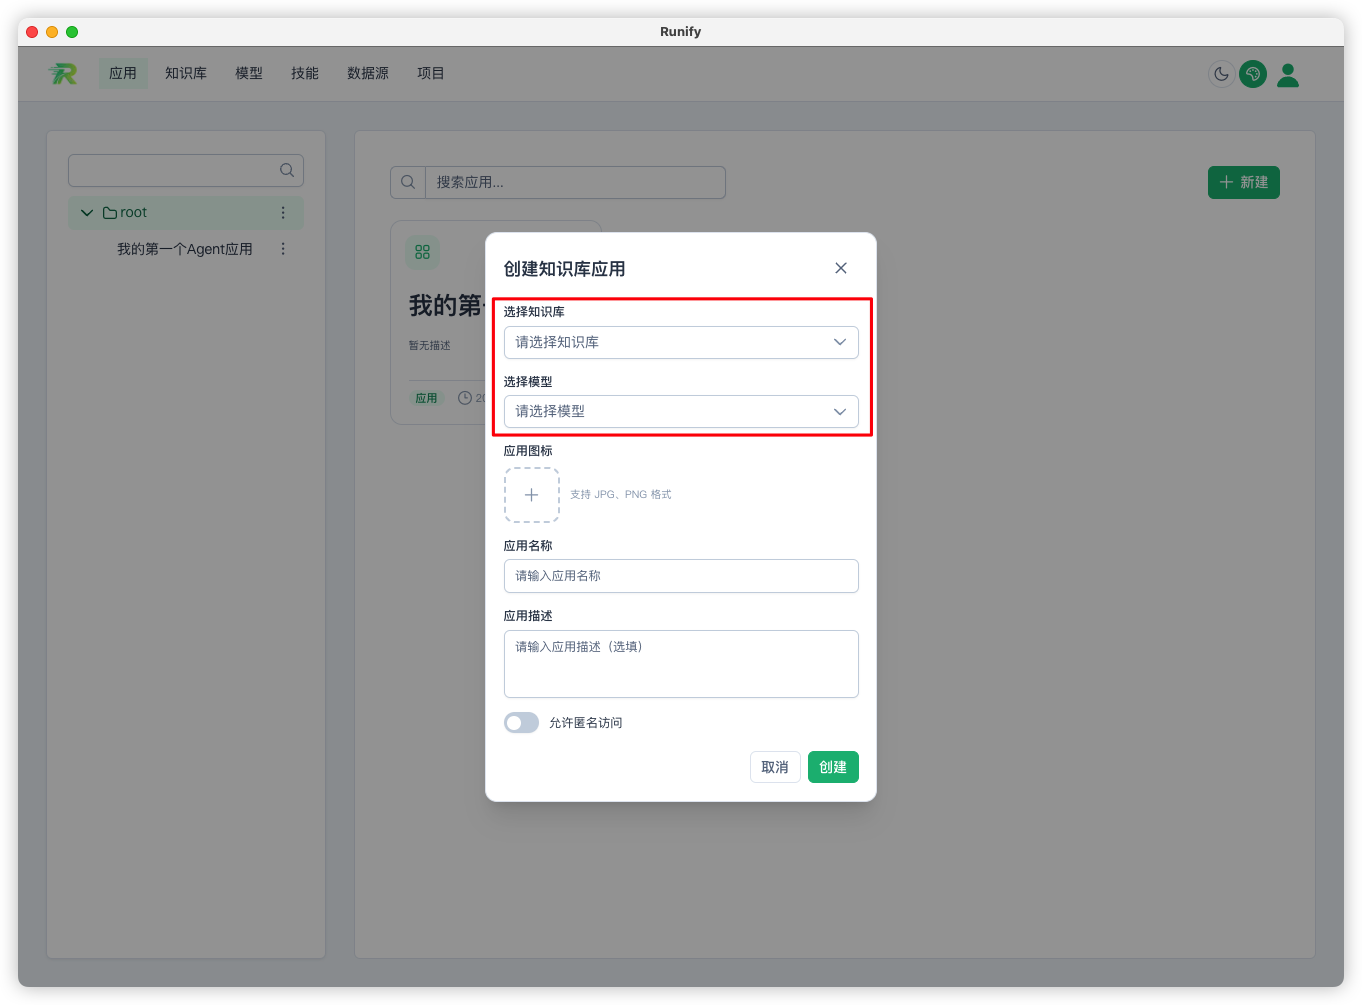Screen dimensions: 1362x1005
Task: Focus the sidebar search input
Action: point(186,170)
